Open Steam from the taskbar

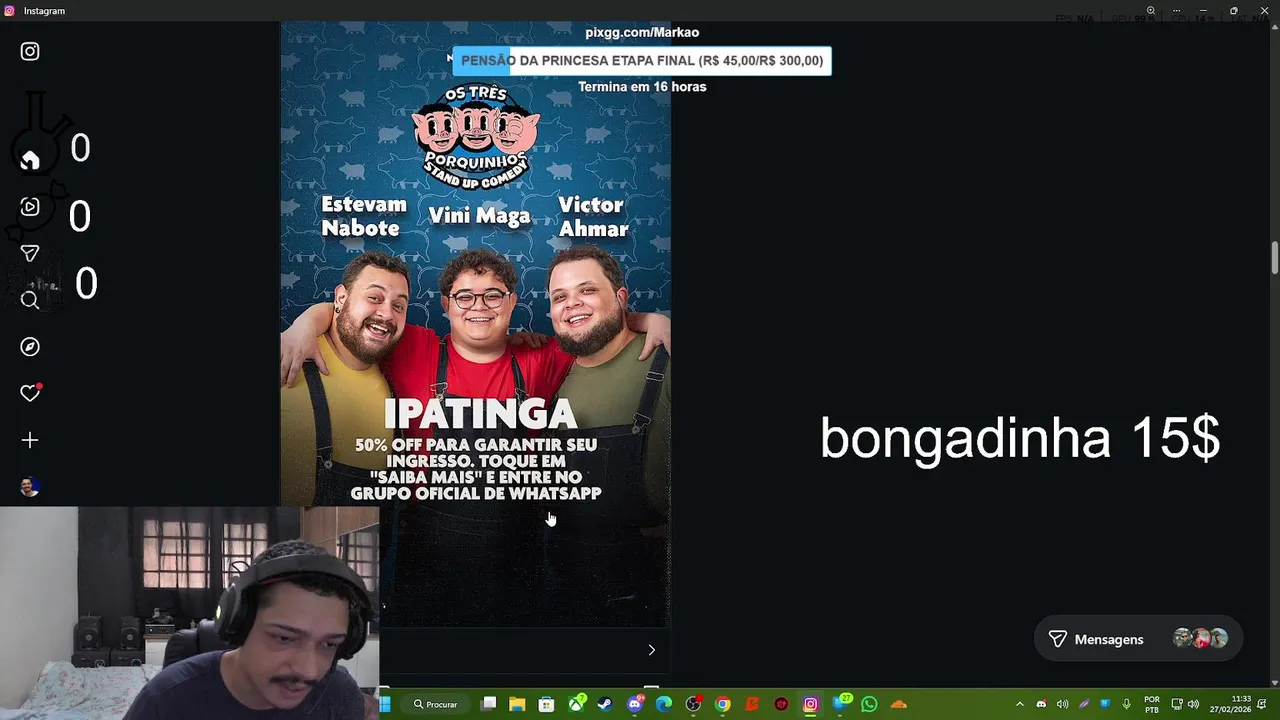click(605, 705)
